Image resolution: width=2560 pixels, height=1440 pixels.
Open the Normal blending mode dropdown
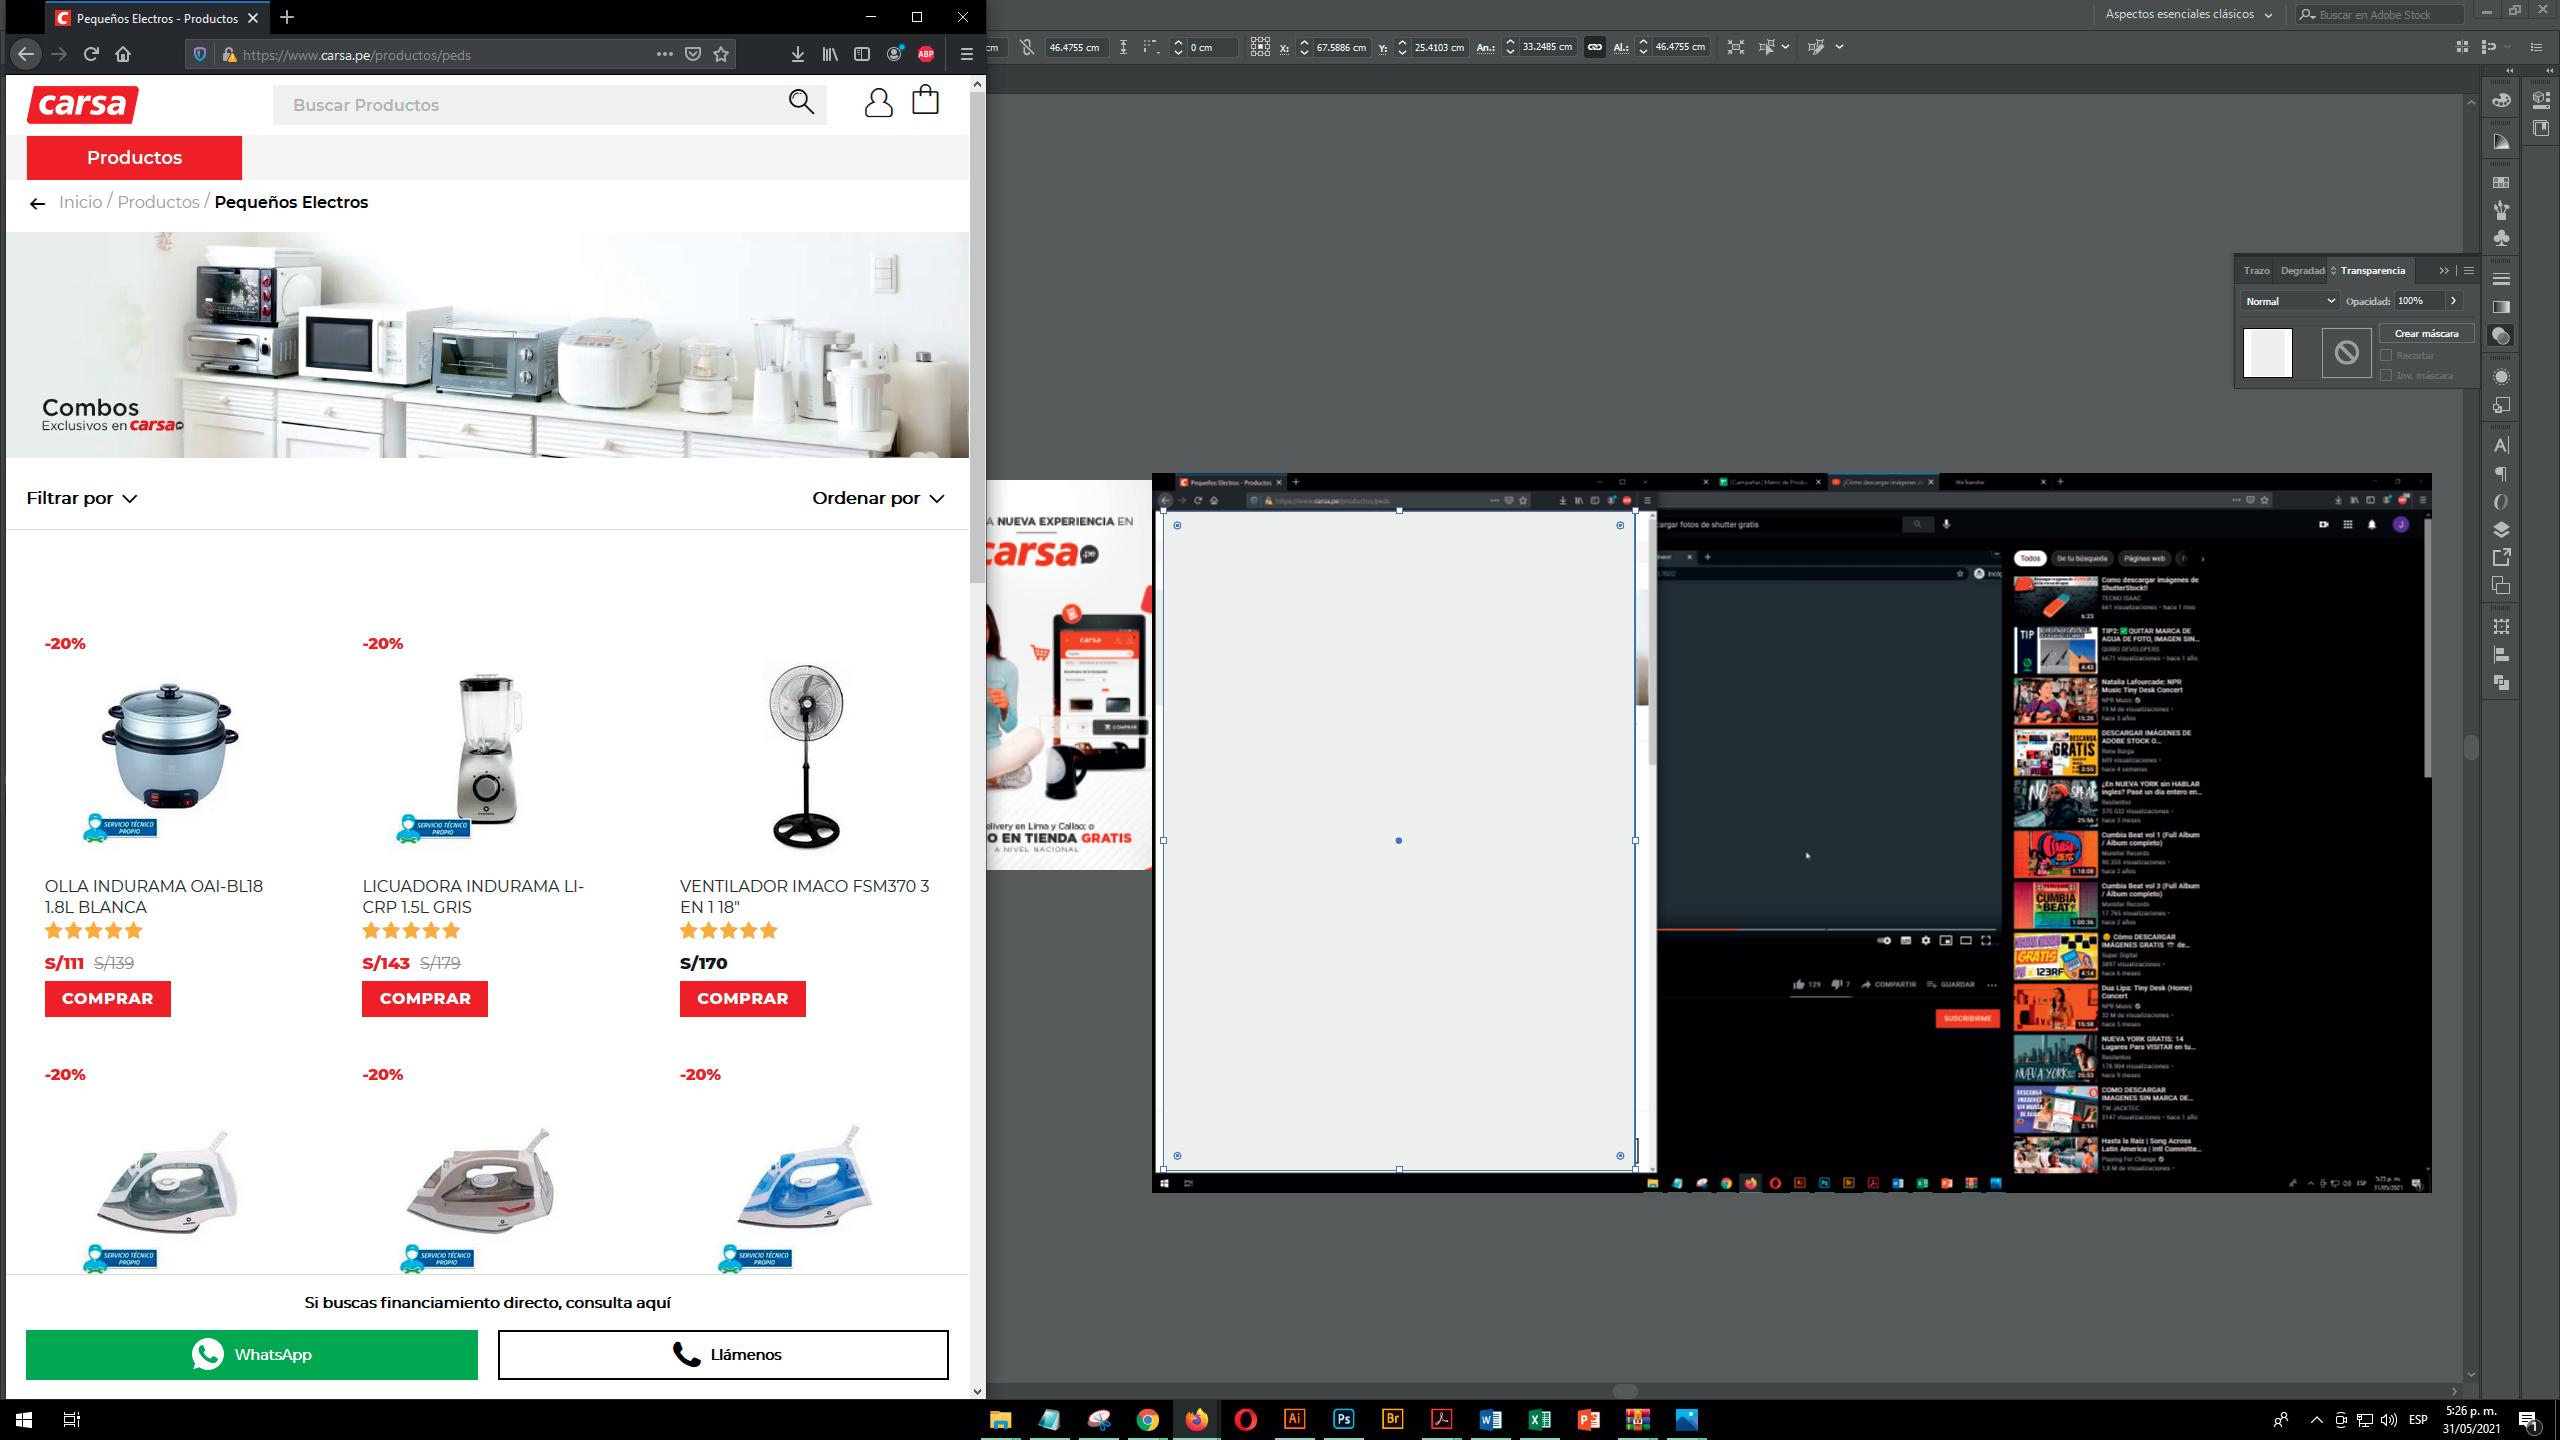(2289, 301)
